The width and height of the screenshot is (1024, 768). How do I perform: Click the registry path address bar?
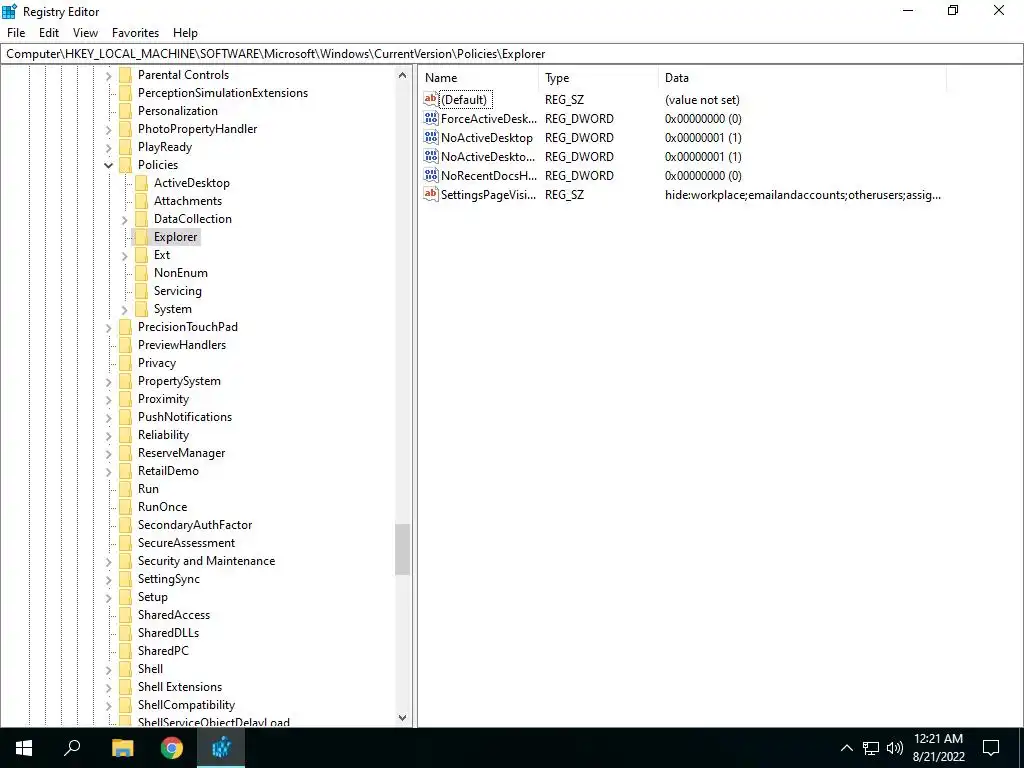(x=512, y=54)
